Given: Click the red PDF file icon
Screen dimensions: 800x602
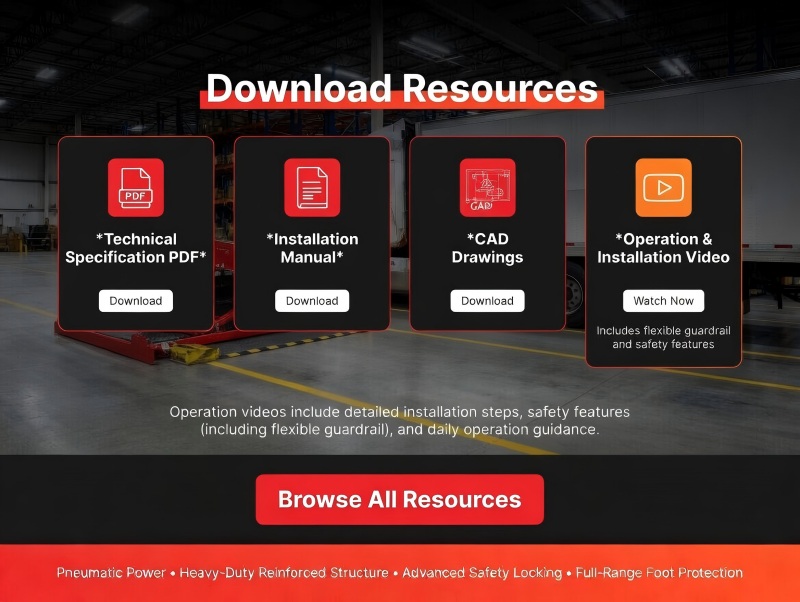Looking at the screenshot, I should 135,188.
